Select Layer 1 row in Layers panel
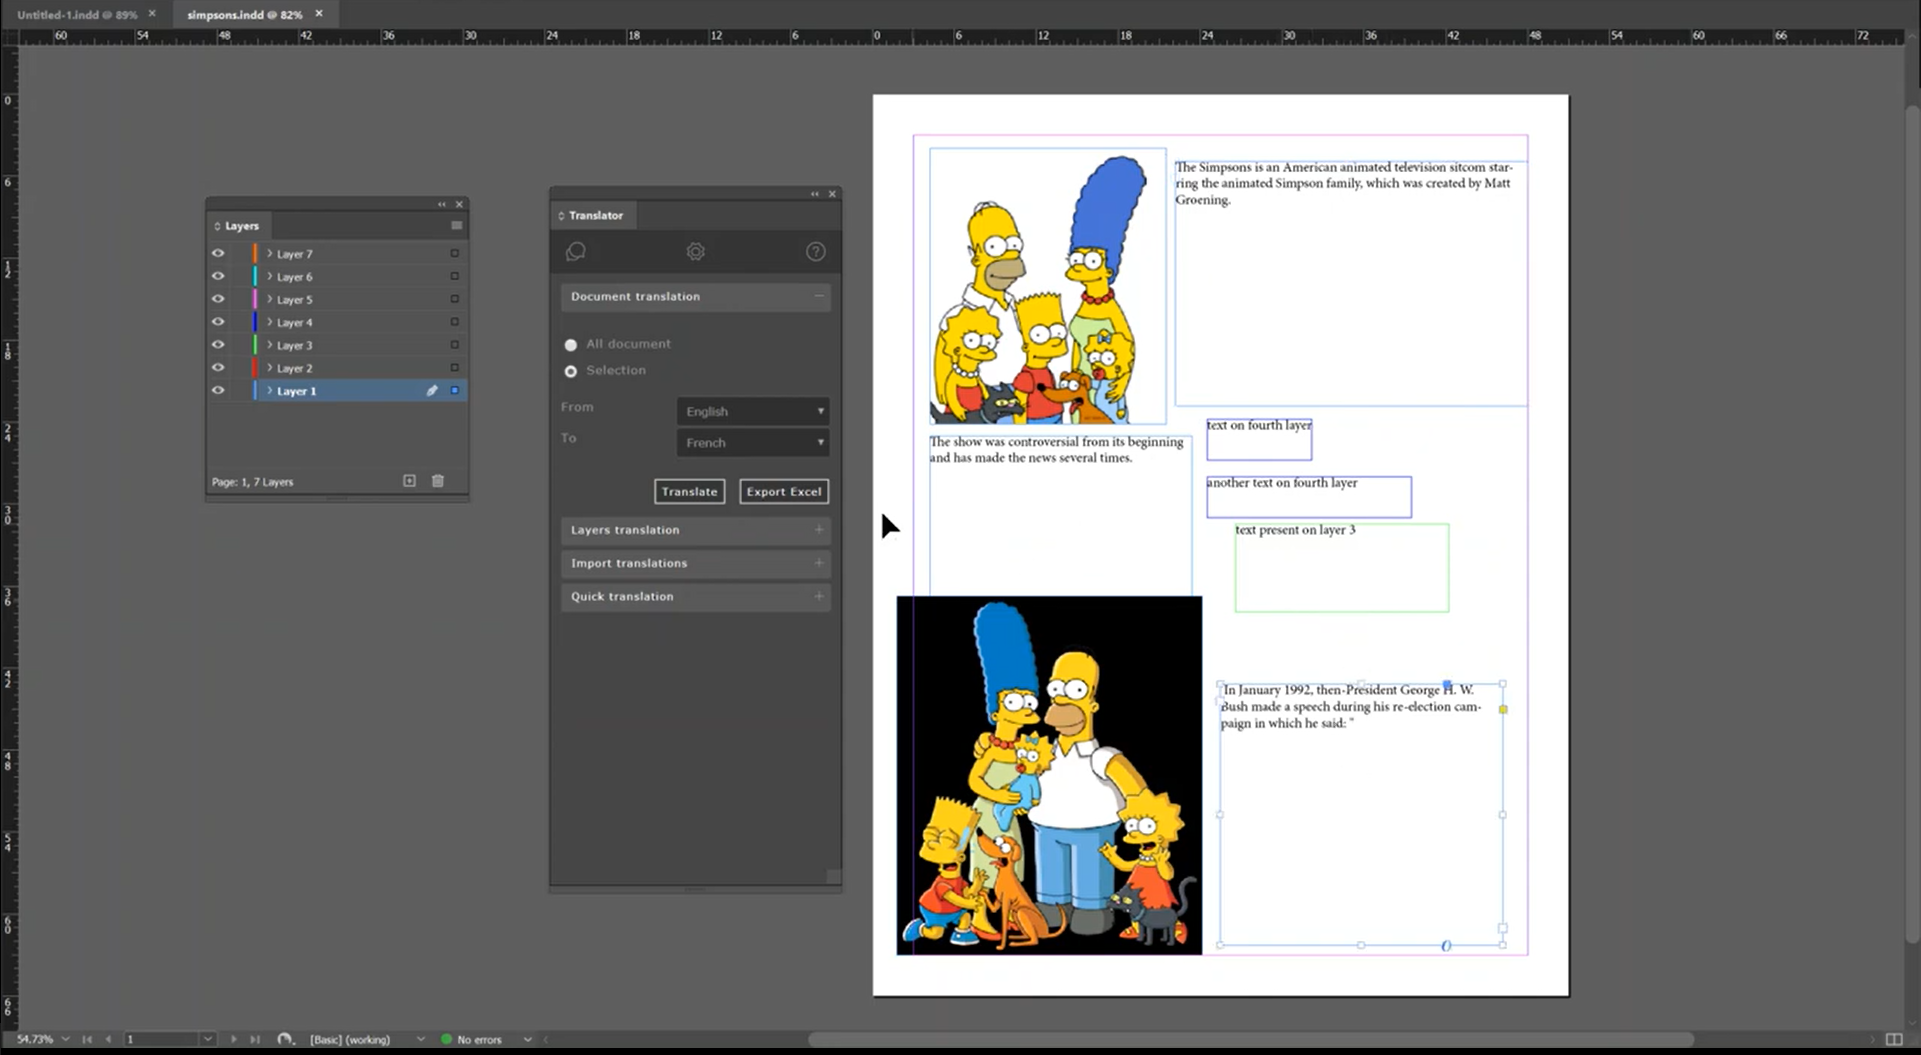This screenshot has width=1921, height=1055. click(x=337, y=391)
